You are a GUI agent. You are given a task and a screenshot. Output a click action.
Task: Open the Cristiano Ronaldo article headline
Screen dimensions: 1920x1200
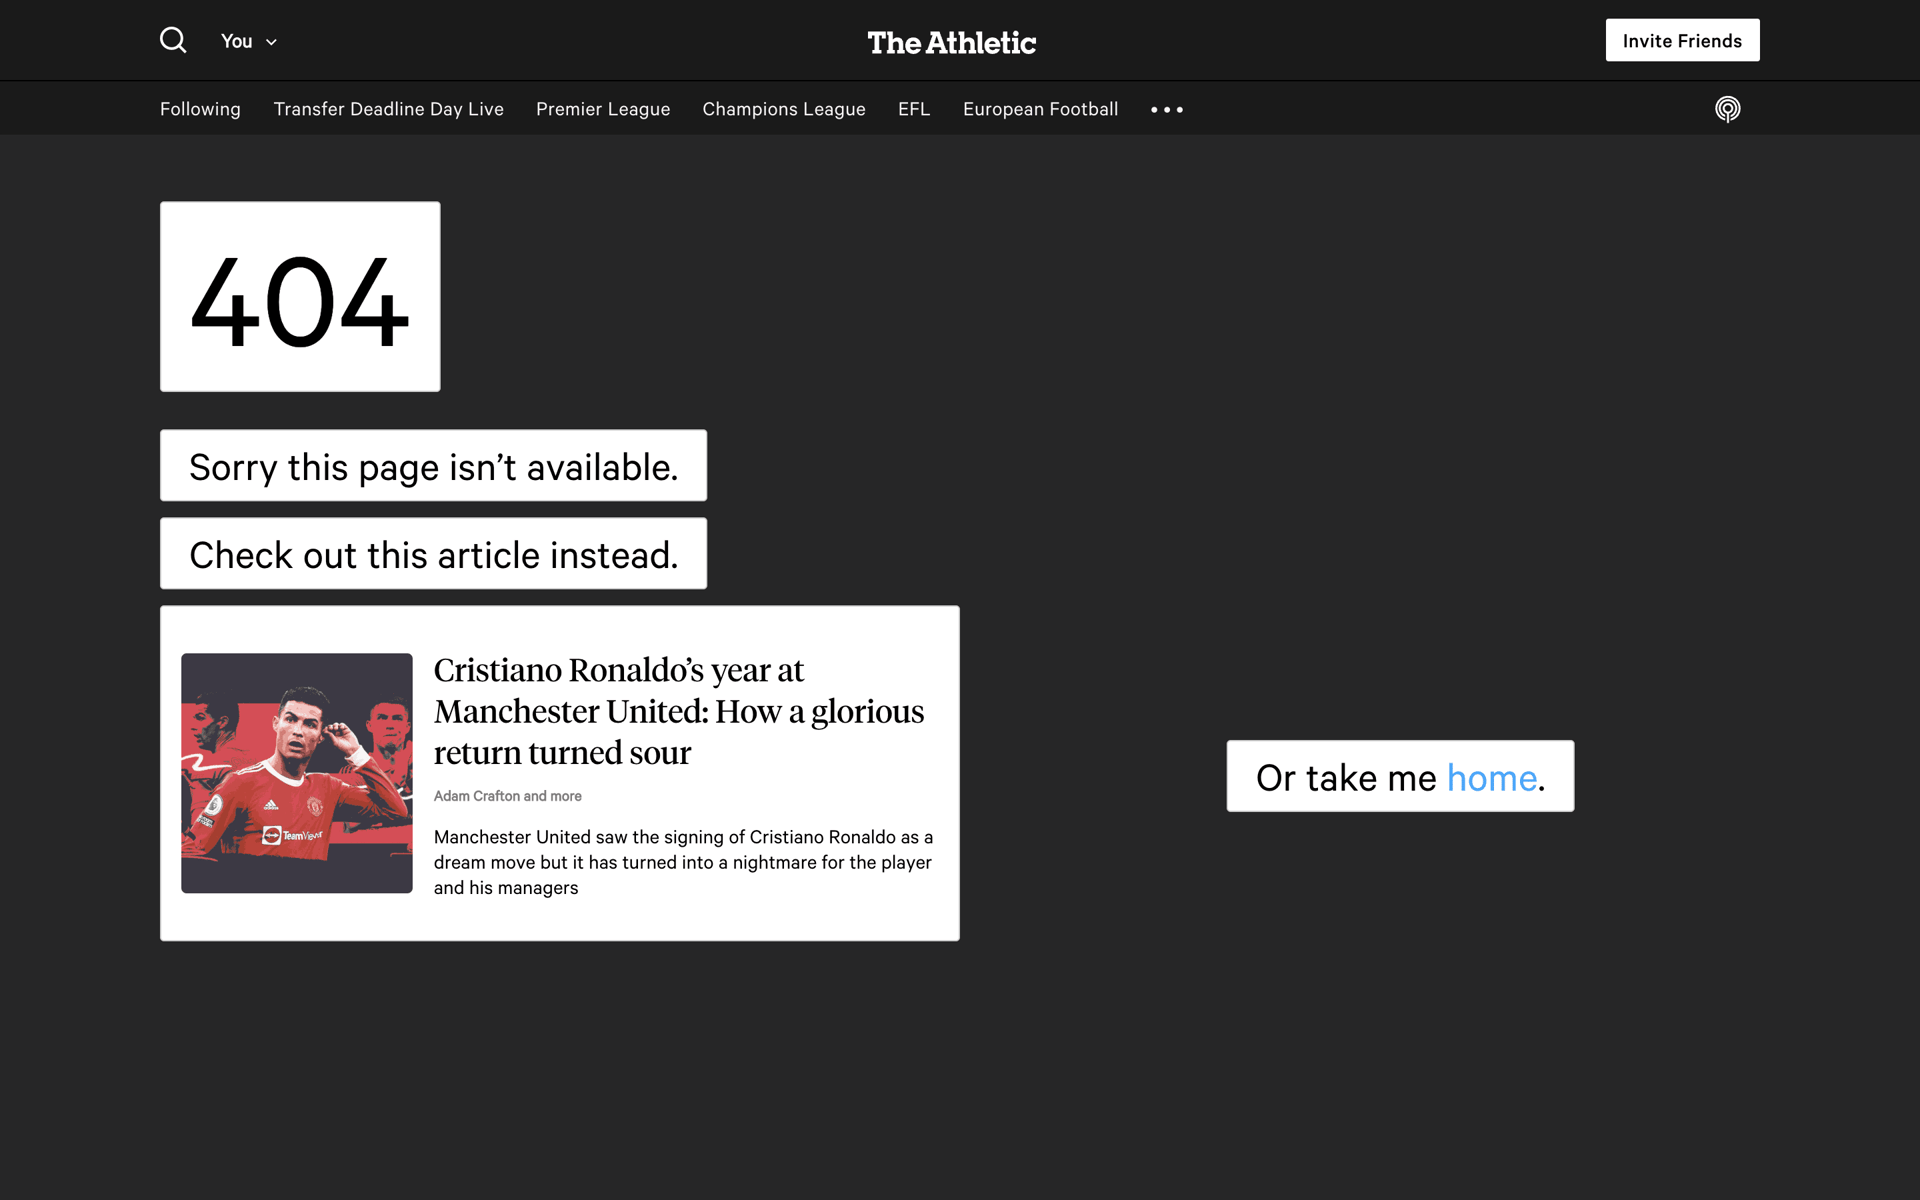click(679, 711)
